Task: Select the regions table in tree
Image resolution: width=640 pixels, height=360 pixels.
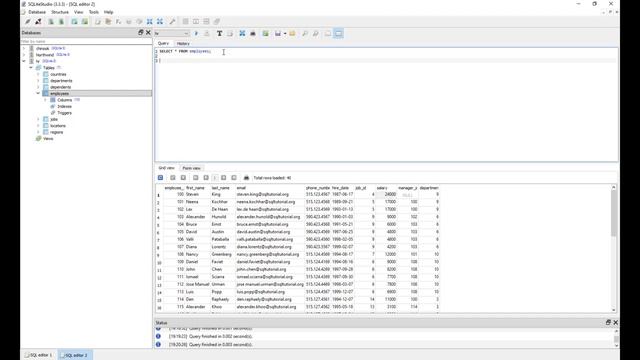Action: [x=56, y=132]
